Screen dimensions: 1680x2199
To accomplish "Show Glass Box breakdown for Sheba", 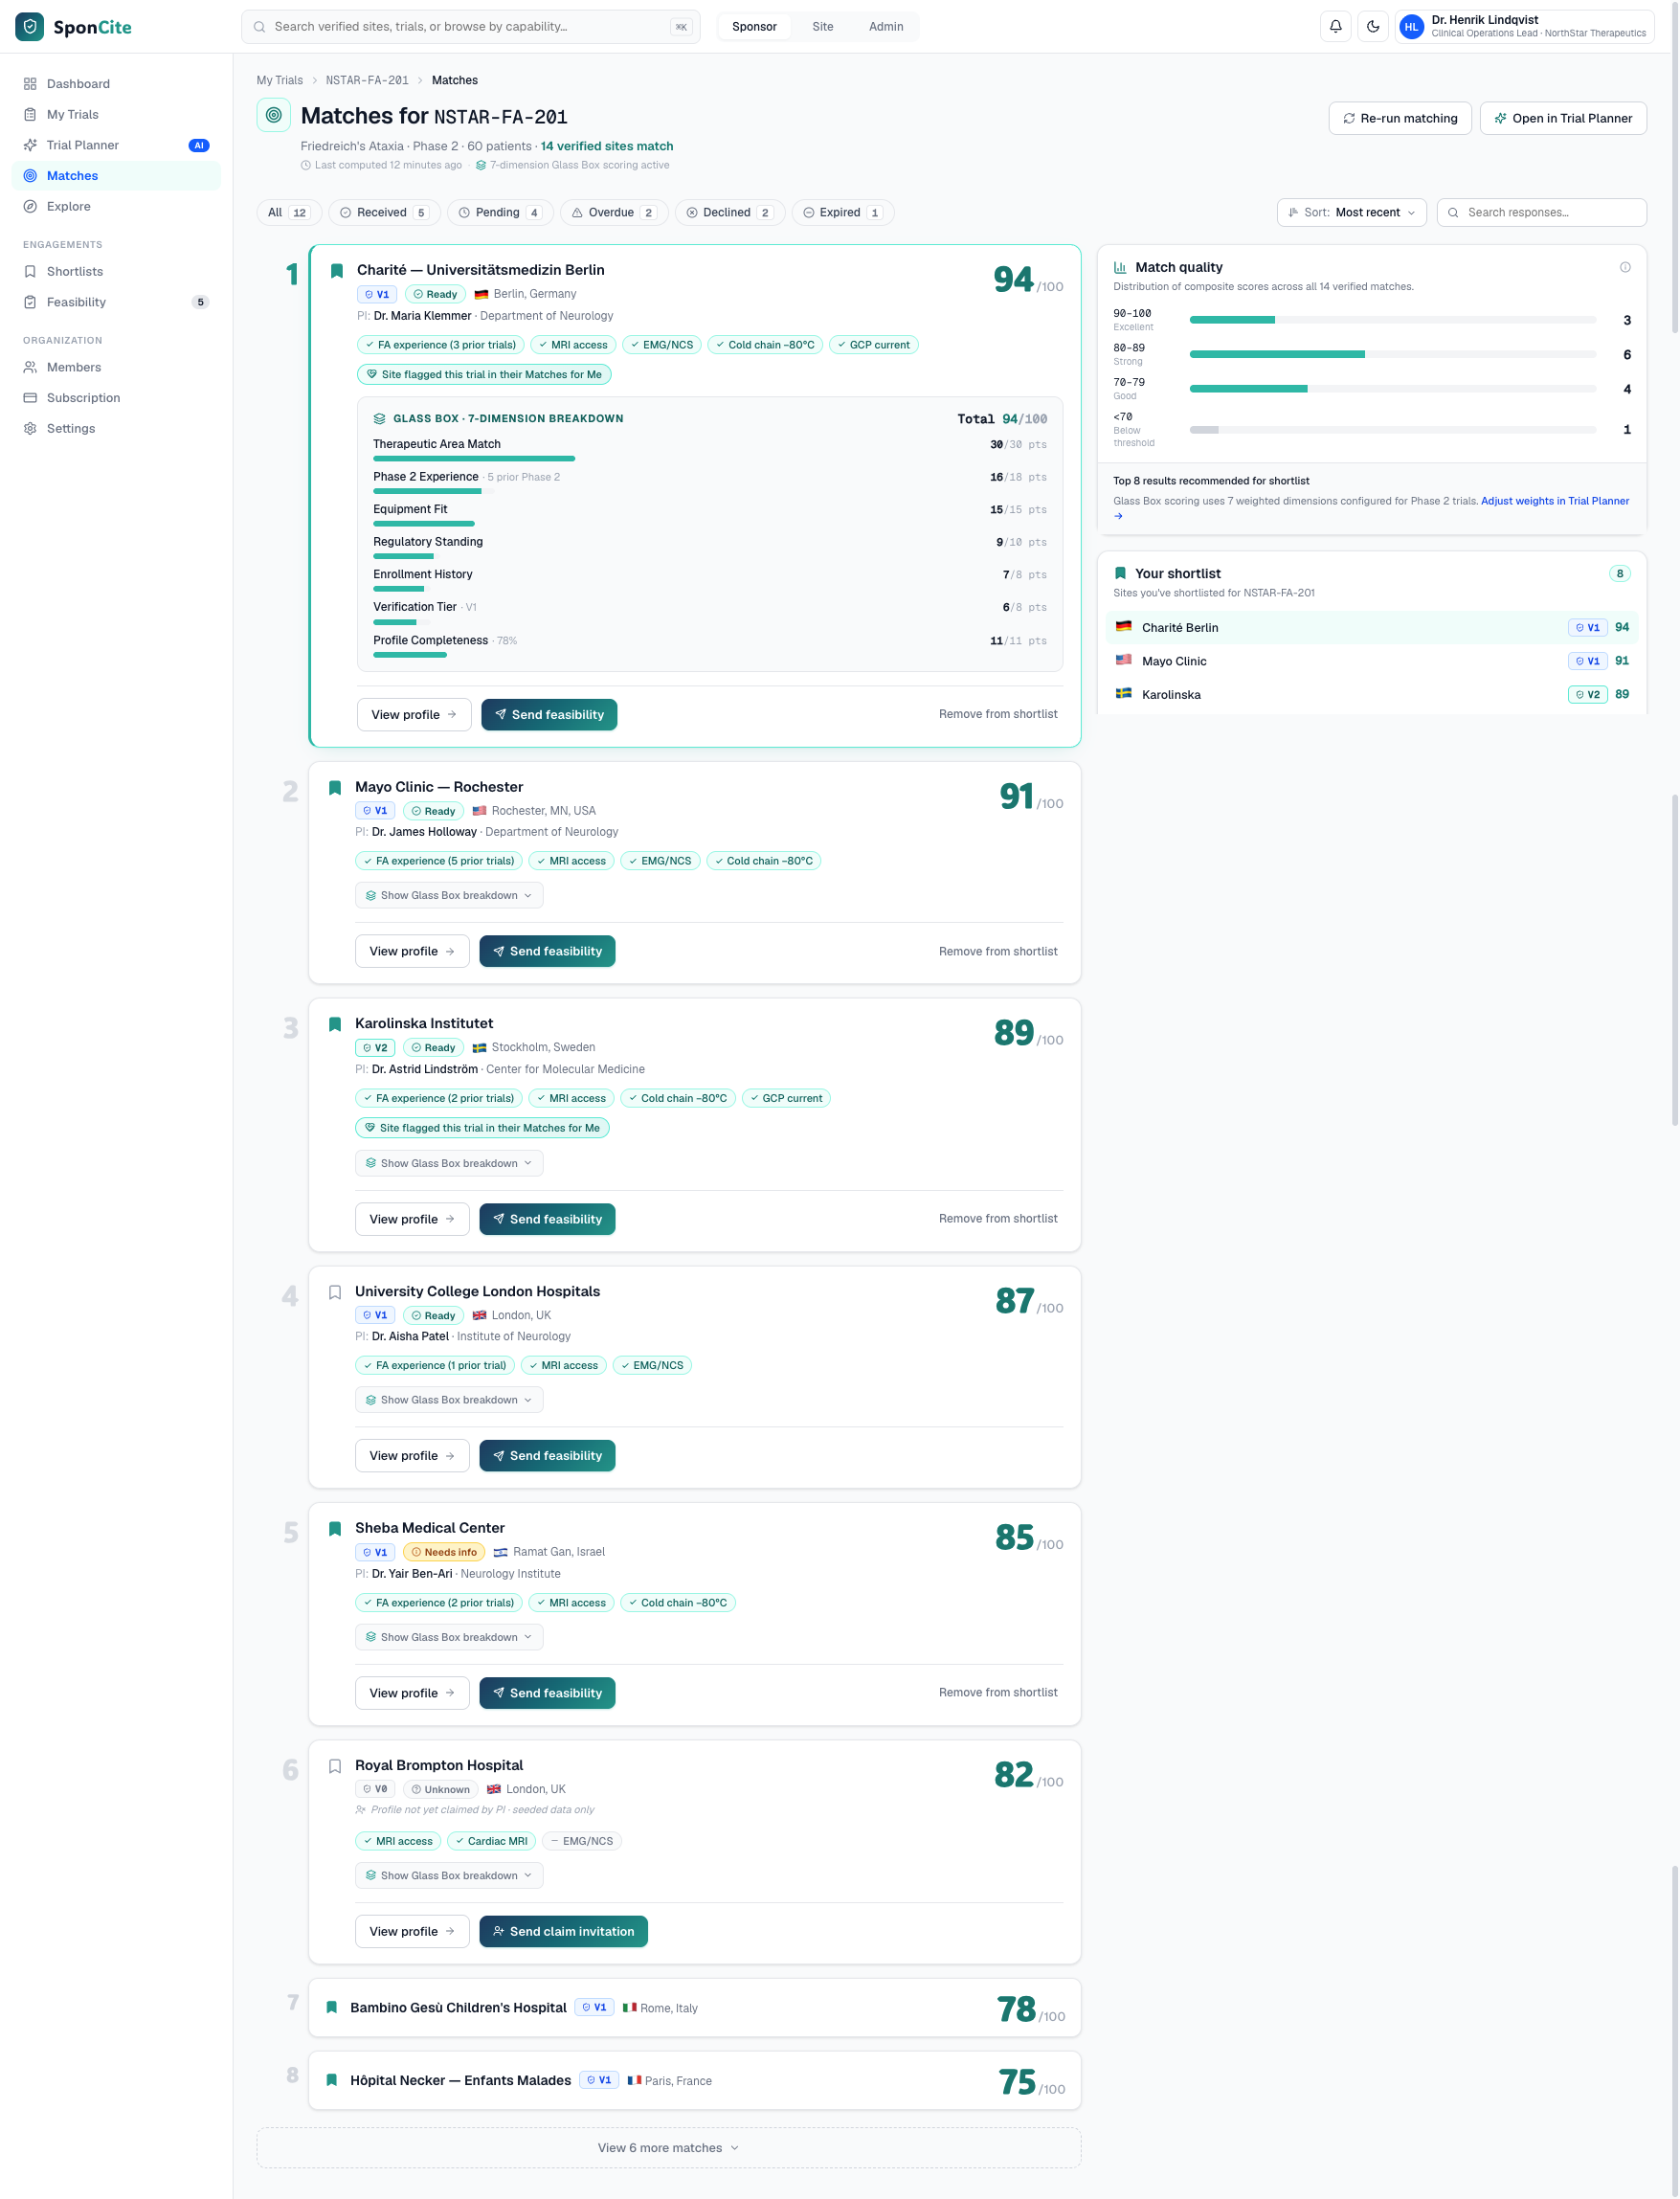I will 449,1637.
